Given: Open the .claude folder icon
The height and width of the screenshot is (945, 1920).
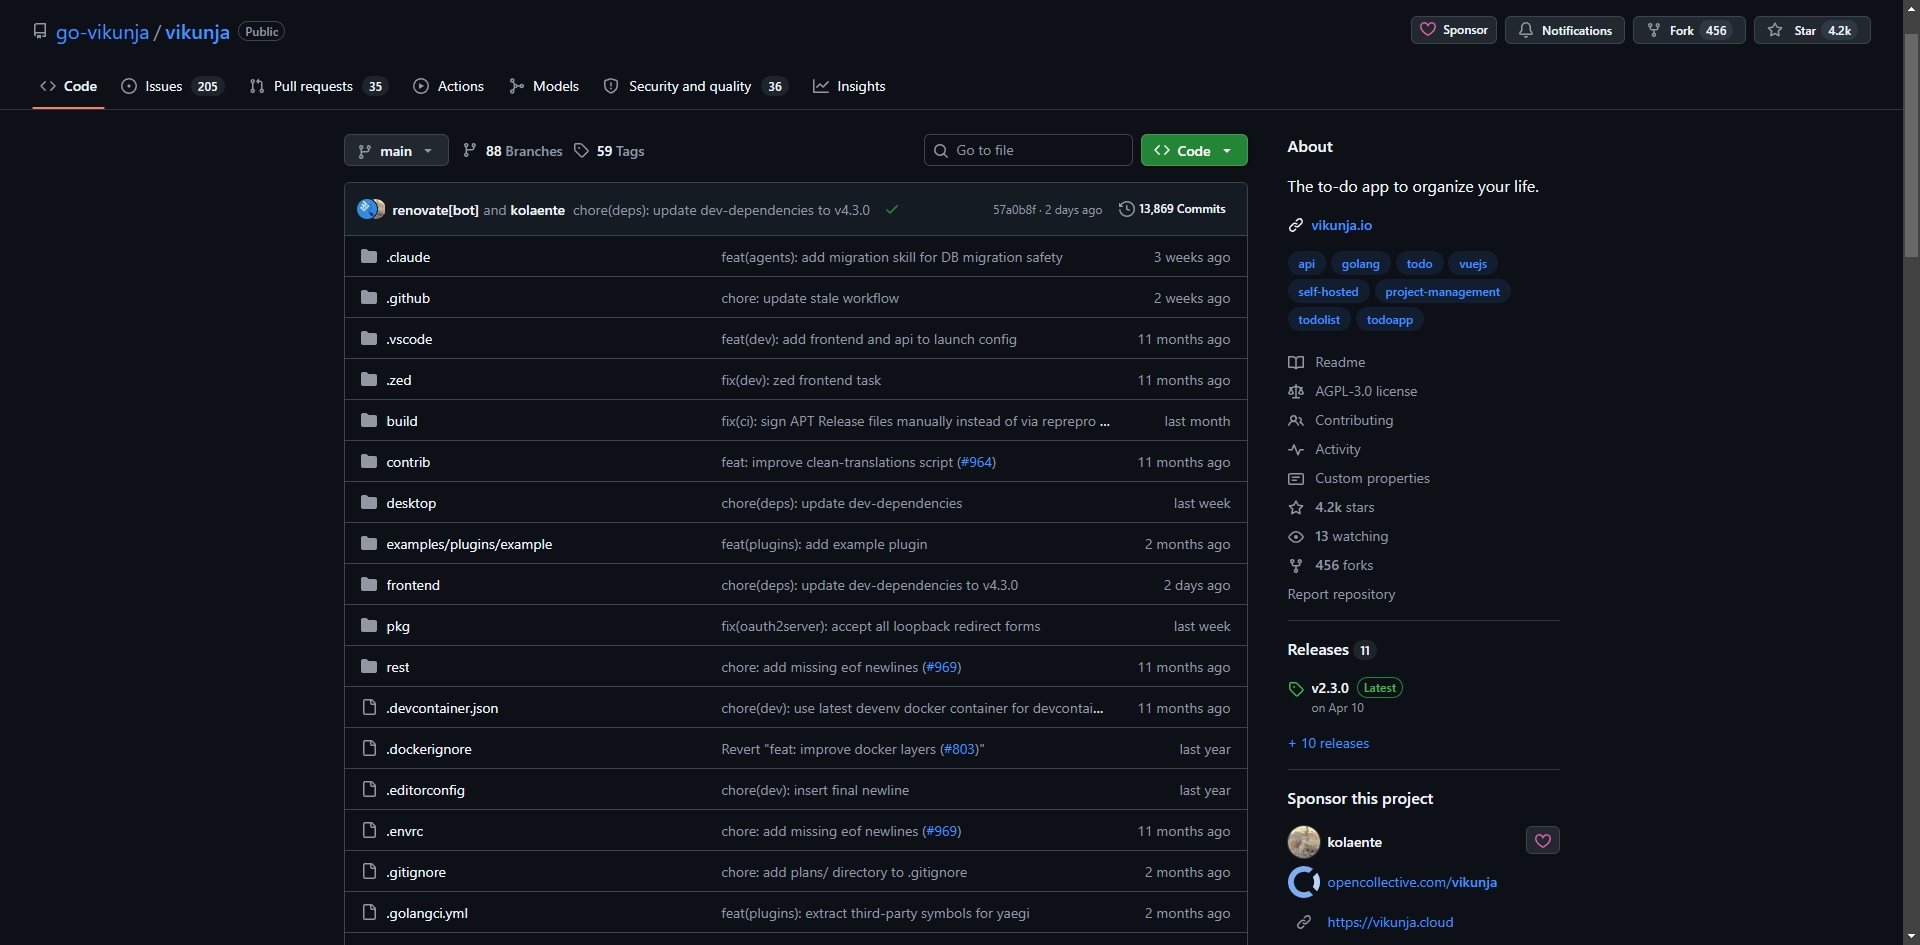Looking at the screenshot, I should pos(369,257).
